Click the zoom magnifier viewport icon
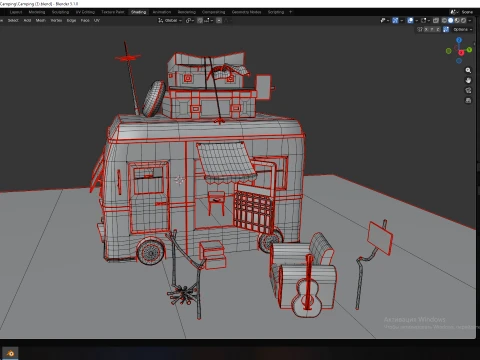 (468, 70)
